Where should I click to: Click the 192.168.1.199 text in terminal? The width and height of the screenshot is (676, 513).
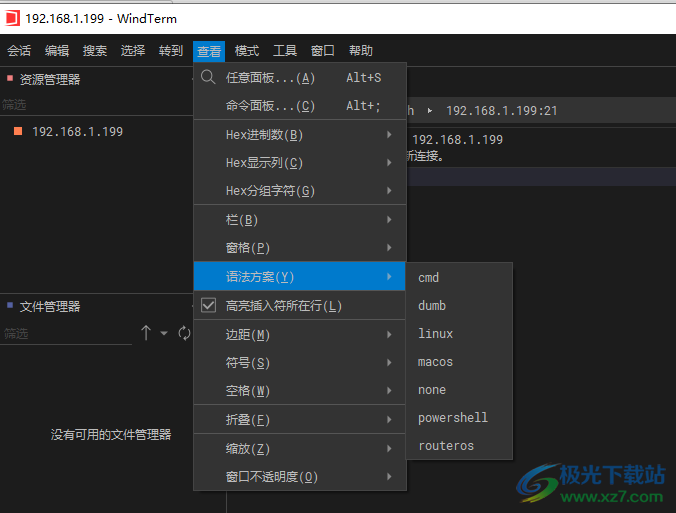tap(457, 140)
